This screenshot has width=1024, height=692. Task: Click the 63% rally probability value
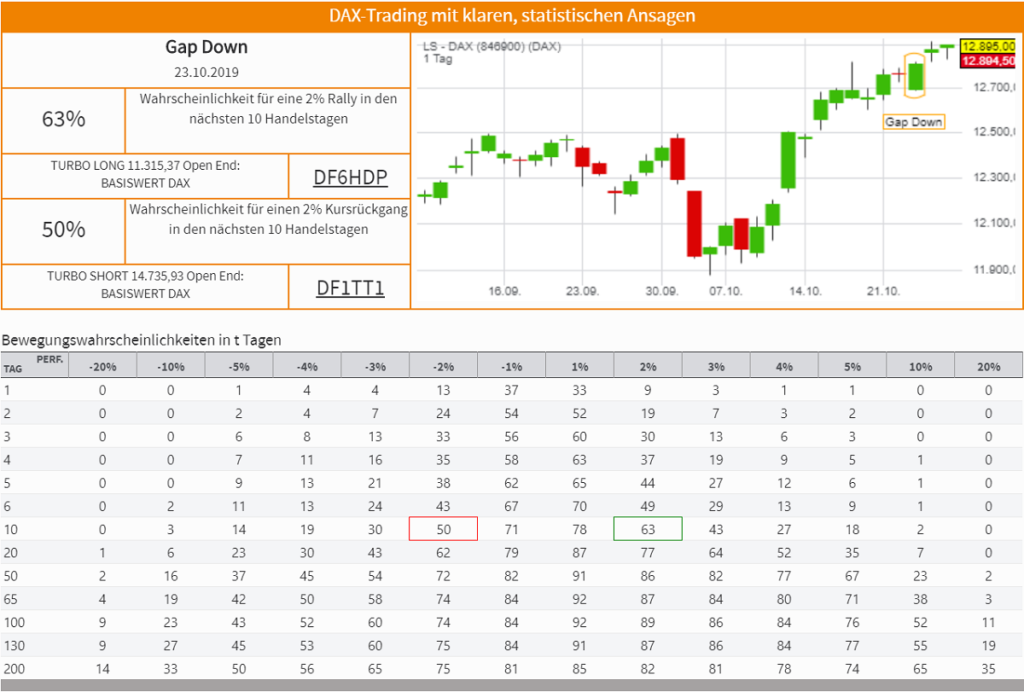(x=63, y=119)
